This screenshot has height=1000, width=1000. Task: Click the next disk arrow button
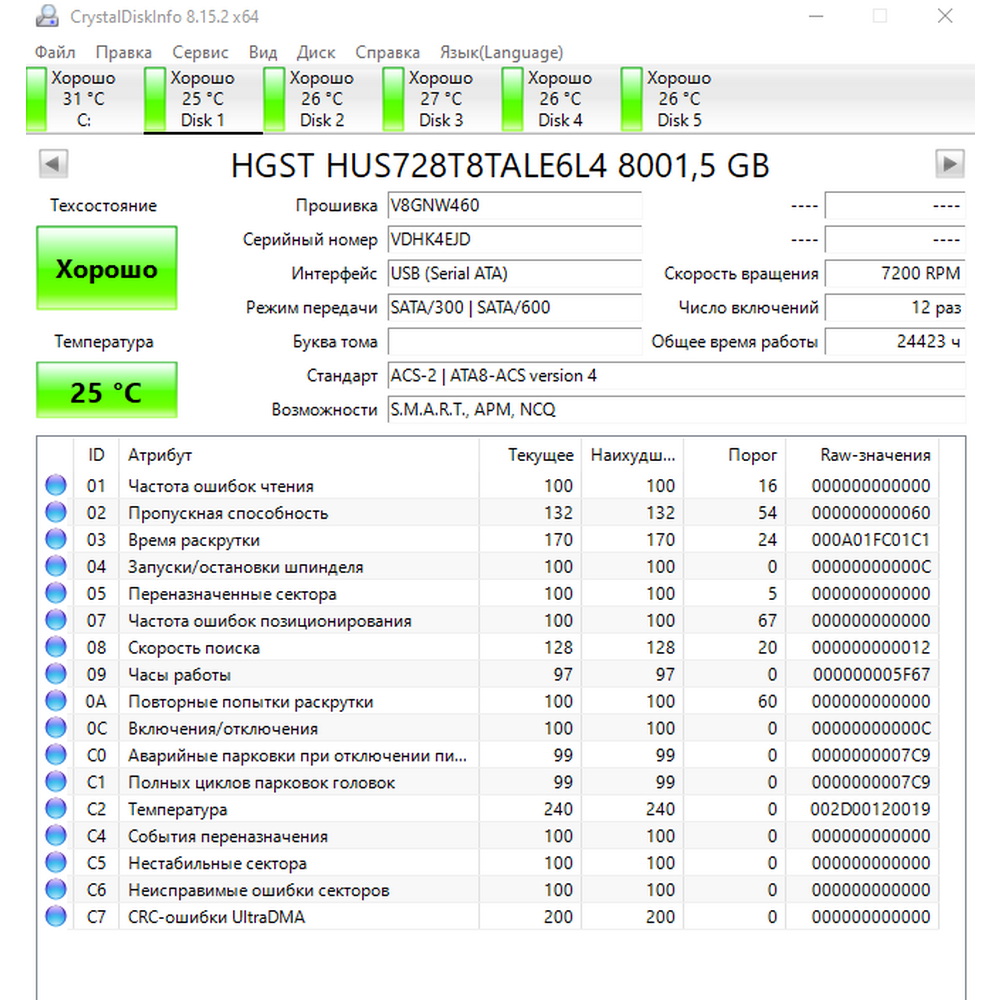(949, 165)
